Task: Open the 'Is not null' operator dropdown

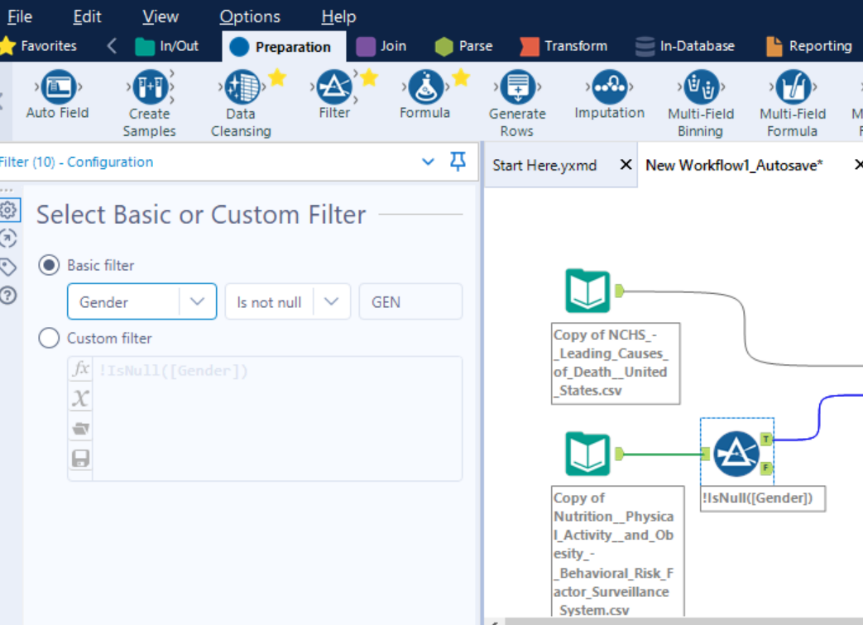Action: point(331,301)
